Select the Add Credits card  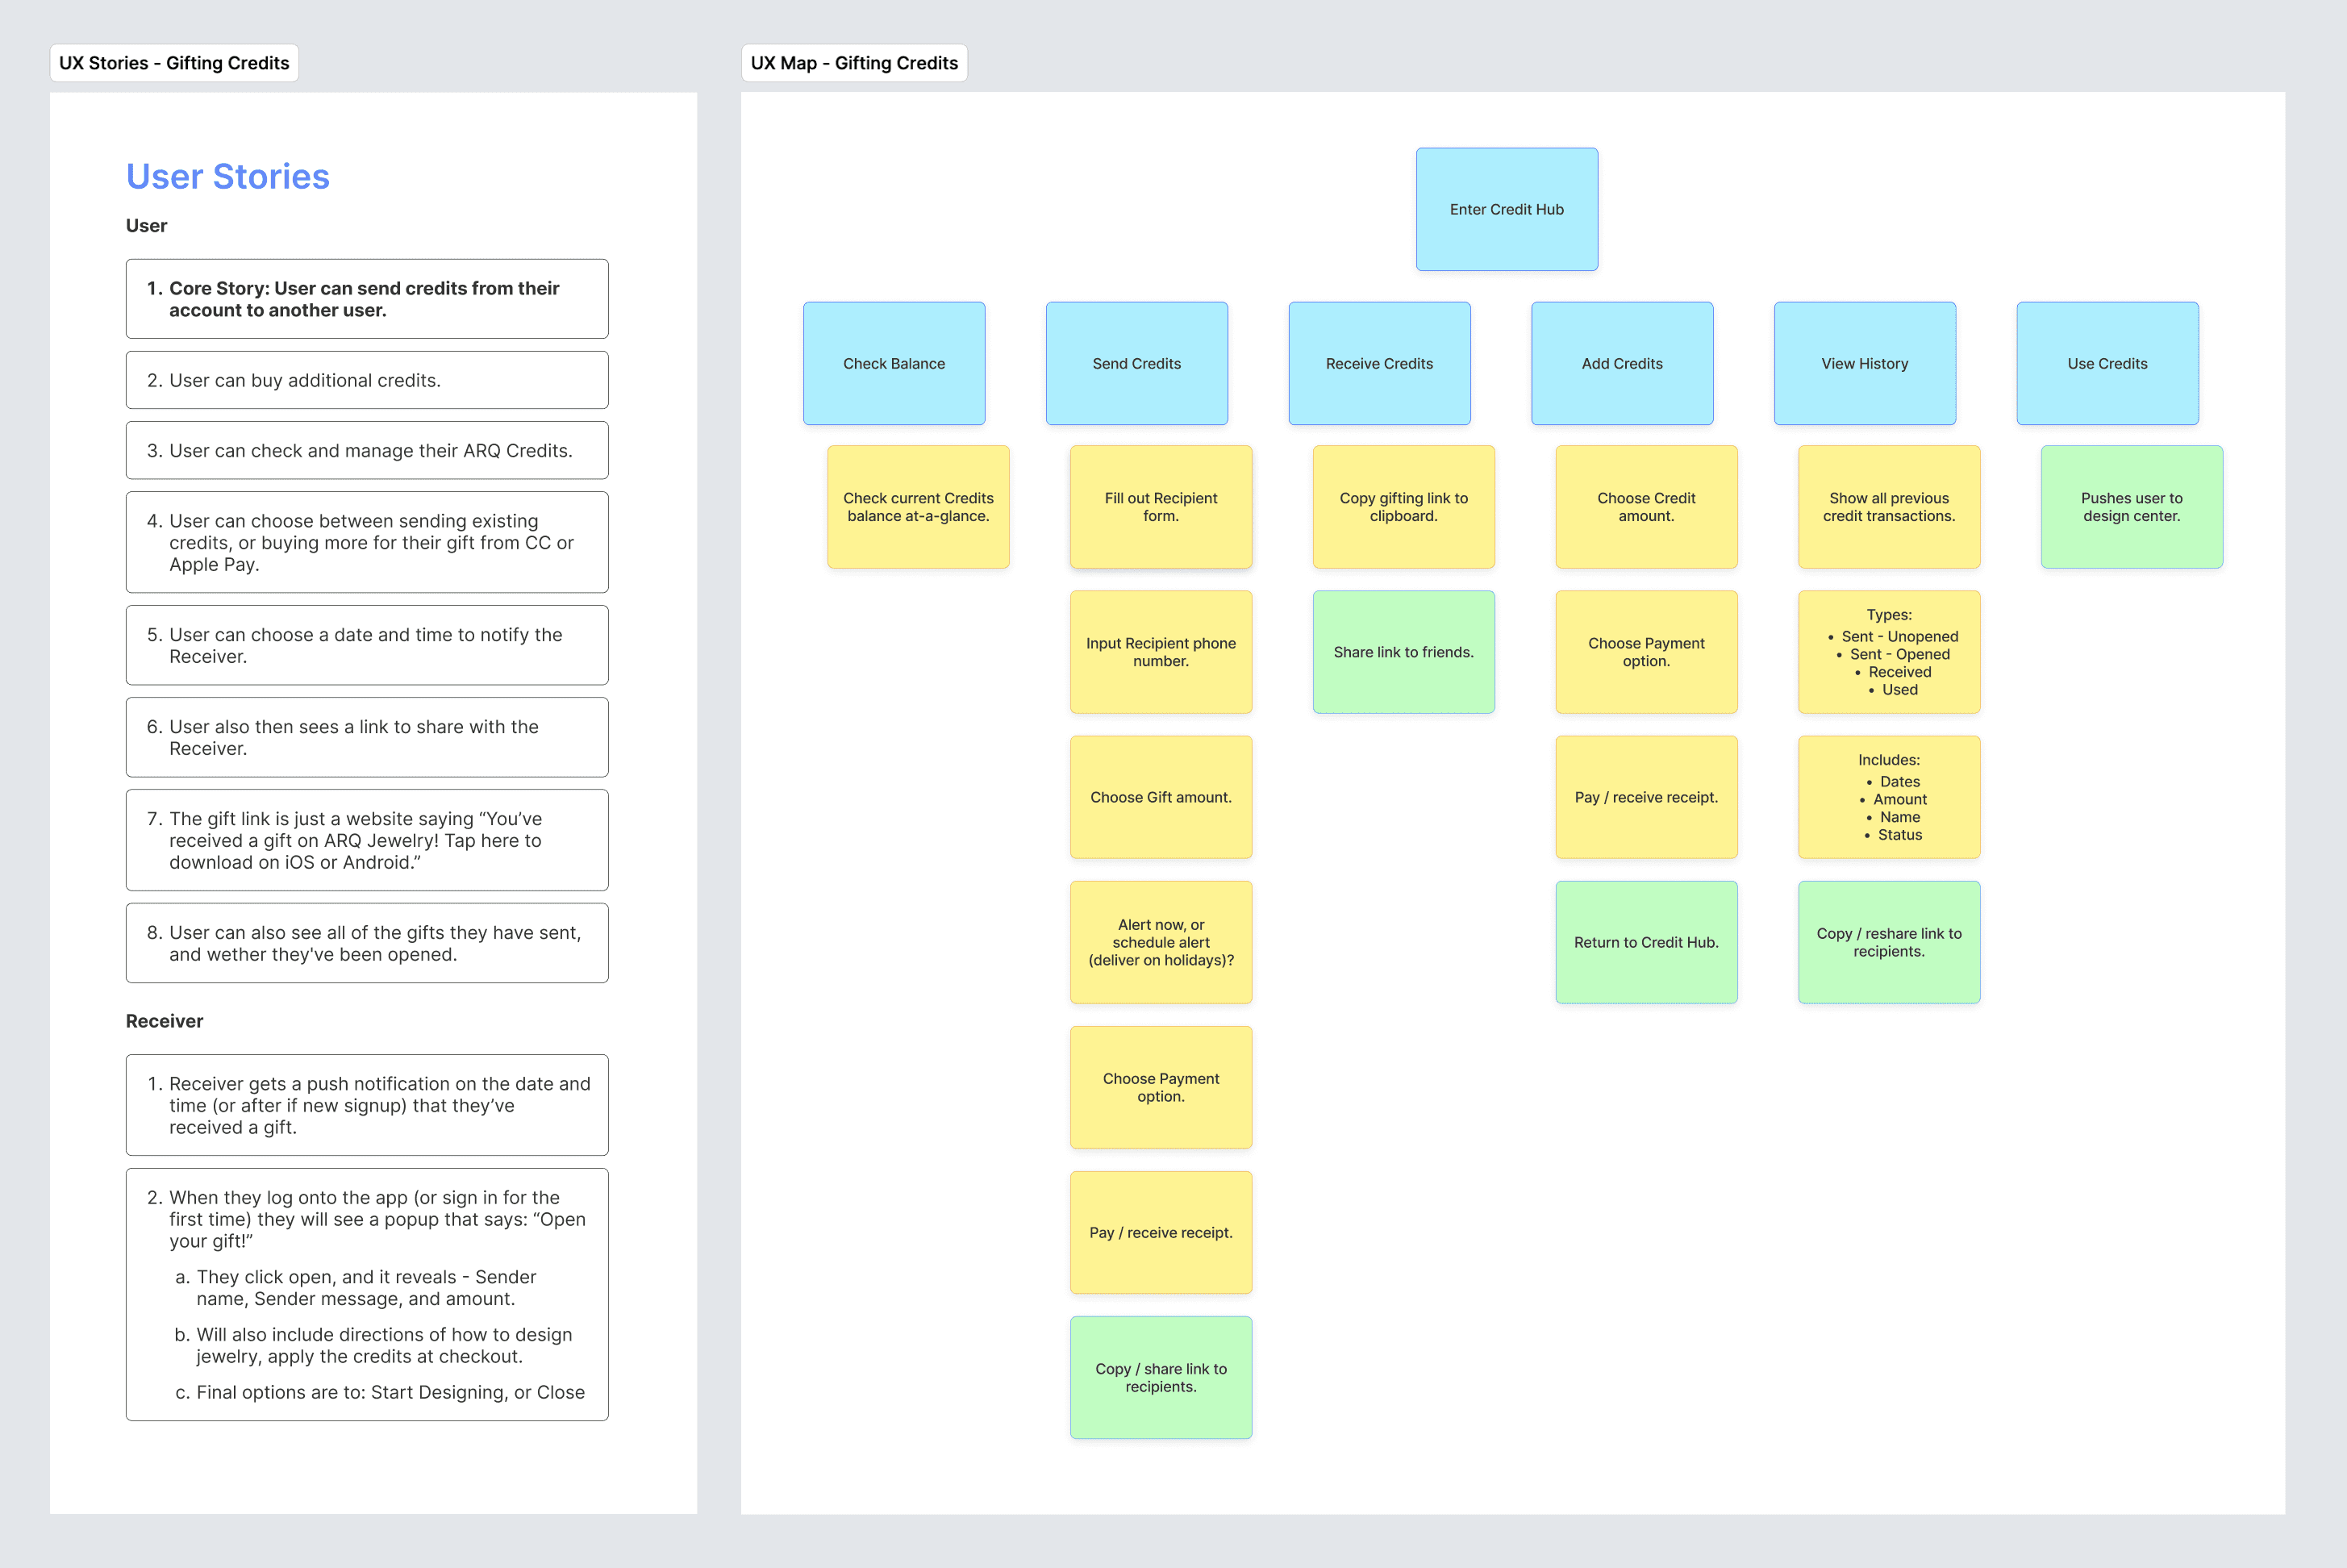click(1621, 363)
